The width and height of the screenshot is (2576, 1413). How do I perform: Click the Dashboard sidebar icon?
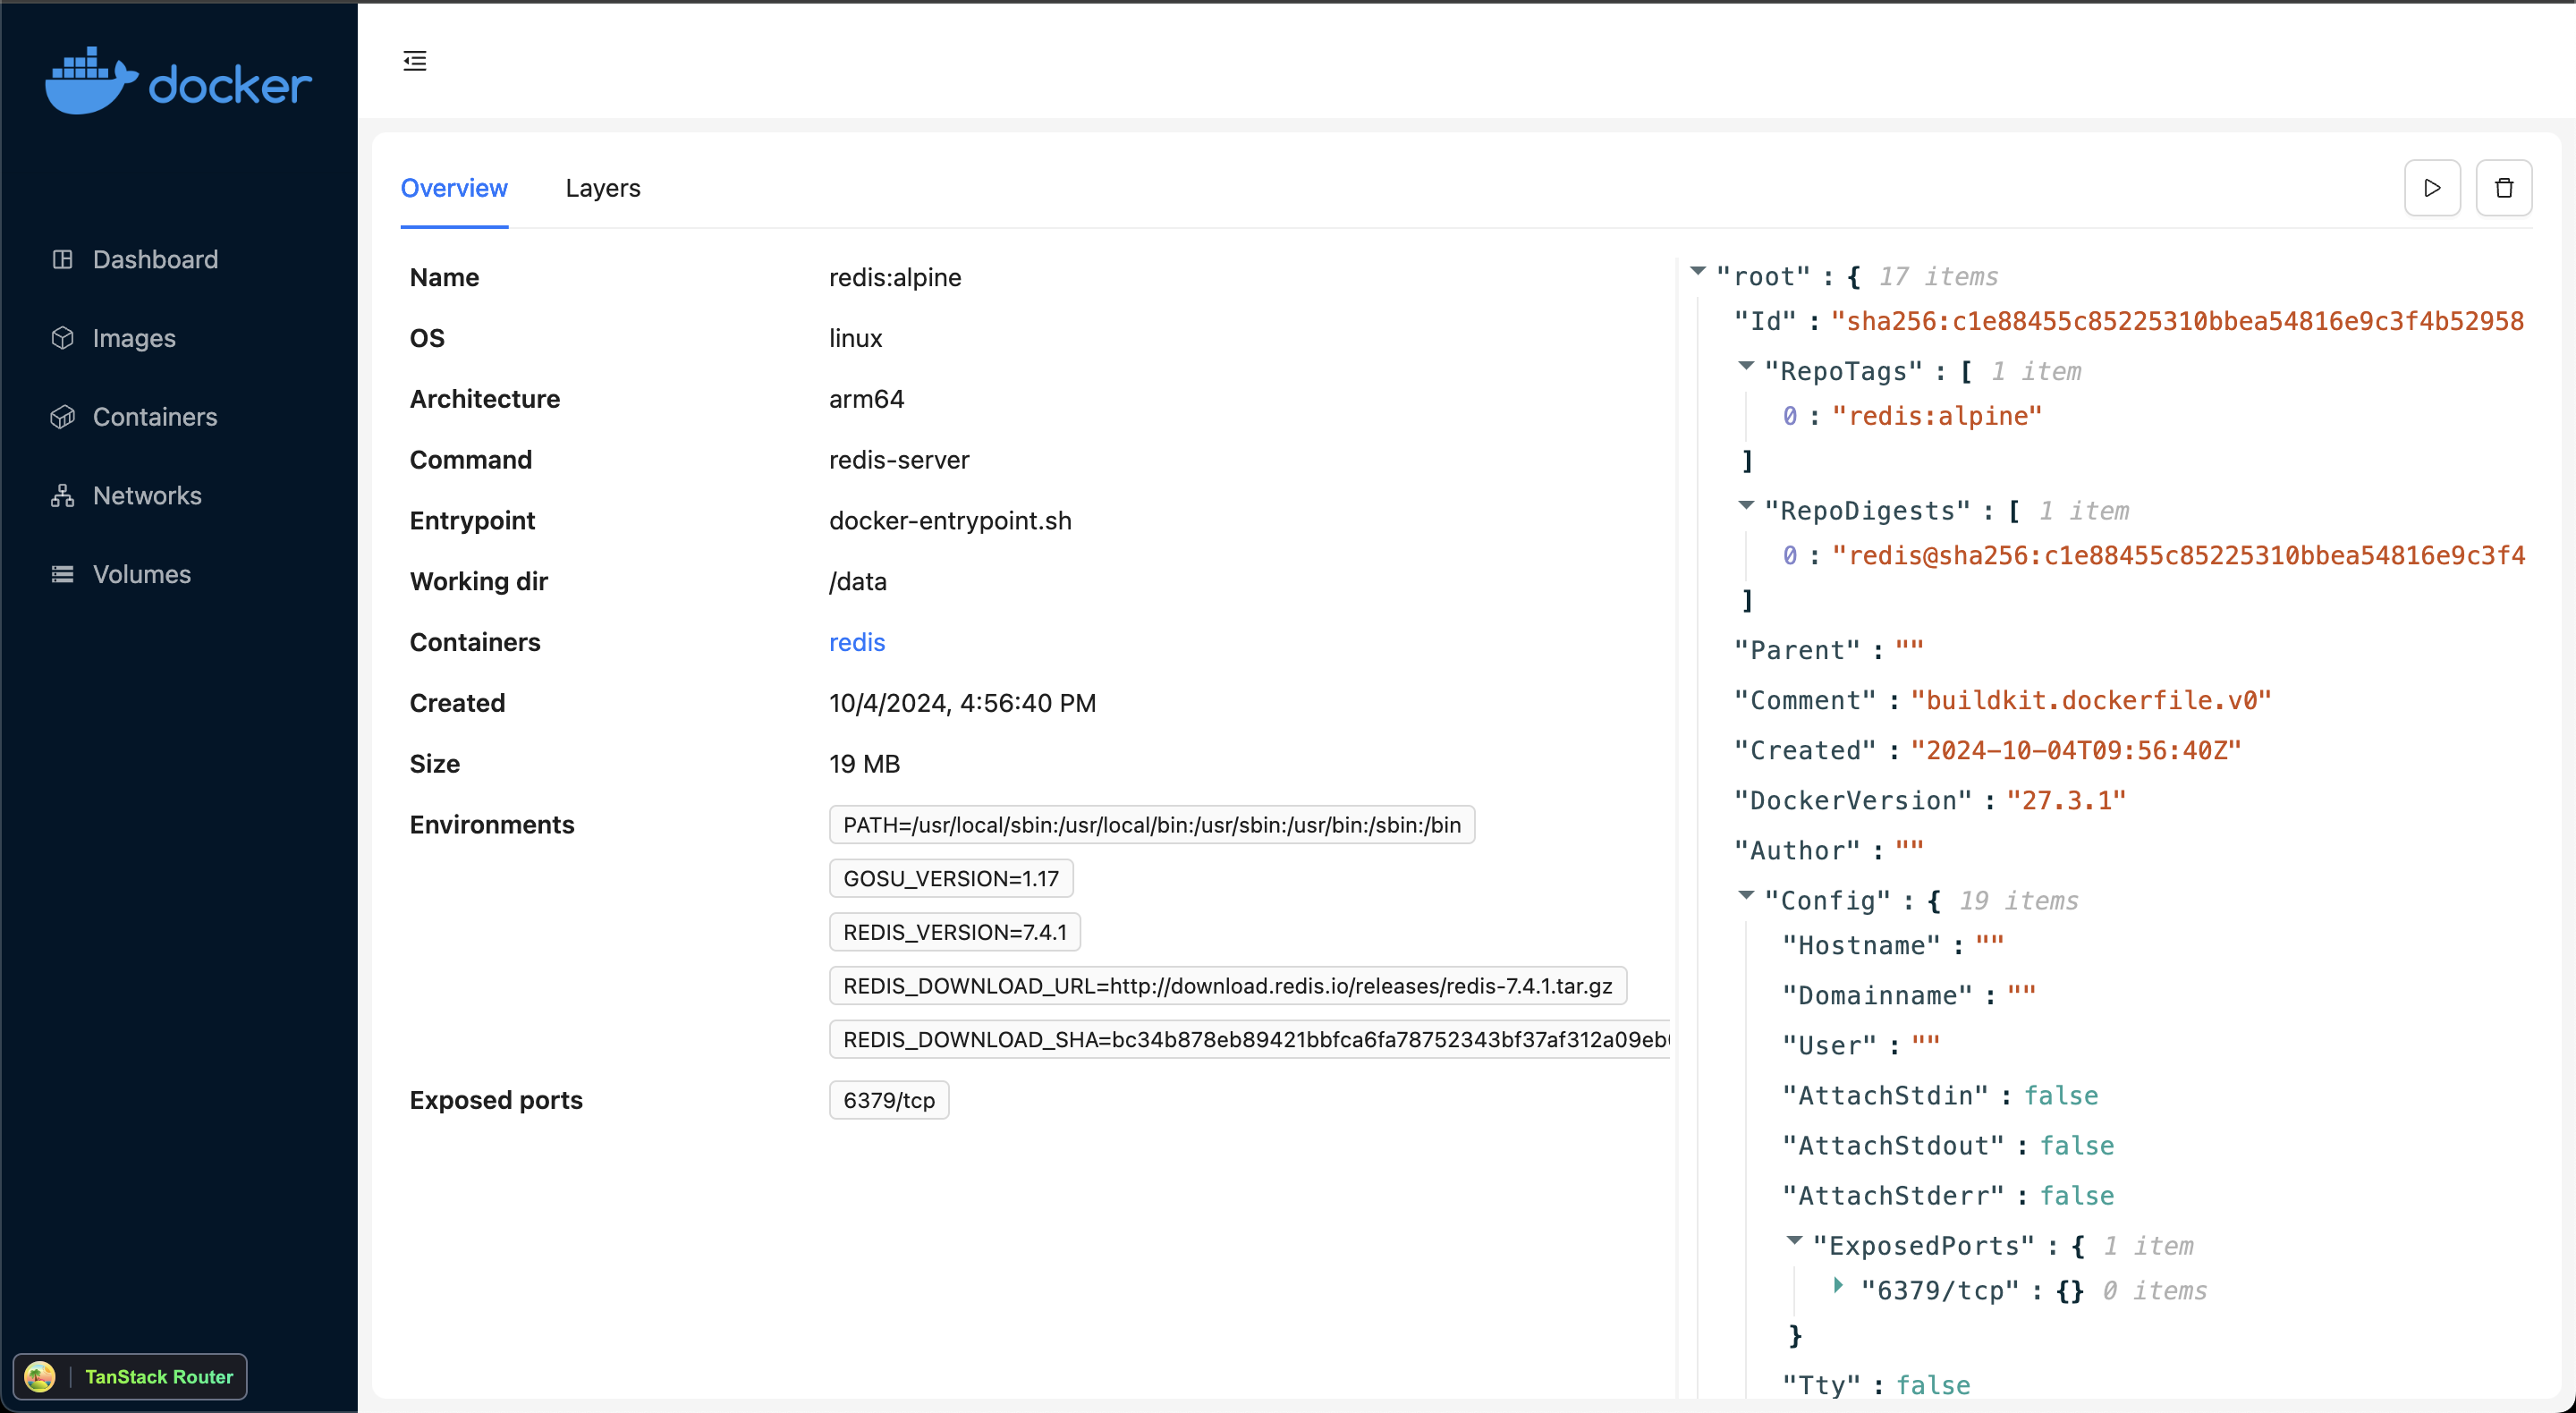pyautogui.click(x=63, y=260)
